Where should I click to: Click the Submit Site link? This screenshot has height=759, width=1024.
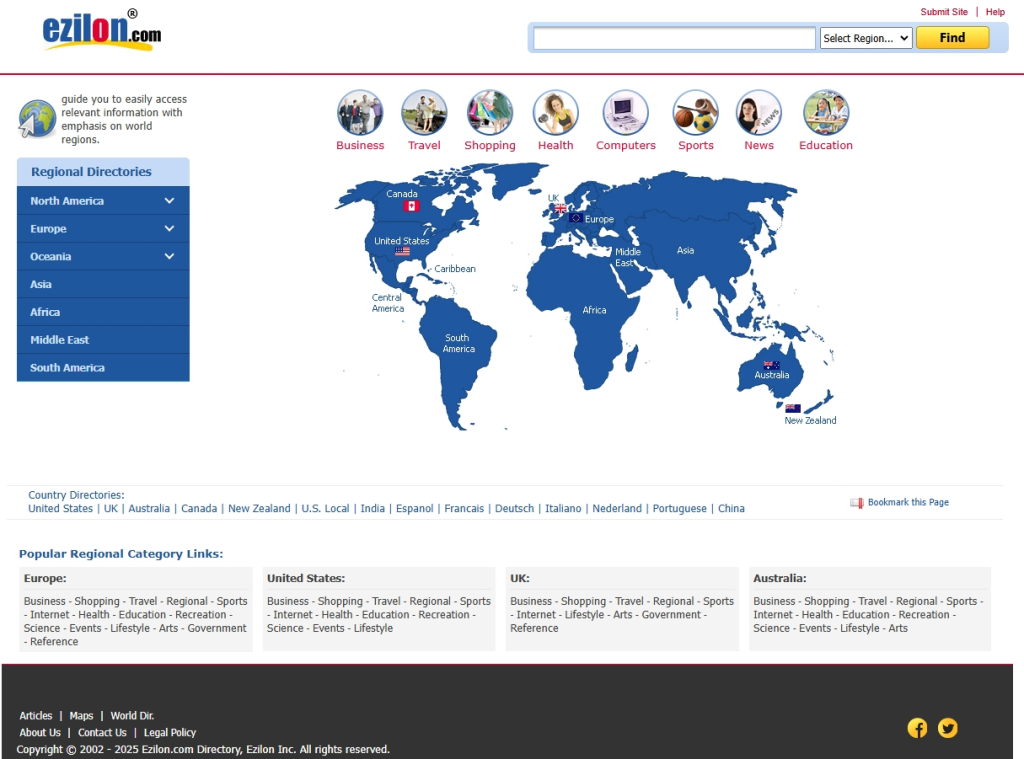[944, 12]
